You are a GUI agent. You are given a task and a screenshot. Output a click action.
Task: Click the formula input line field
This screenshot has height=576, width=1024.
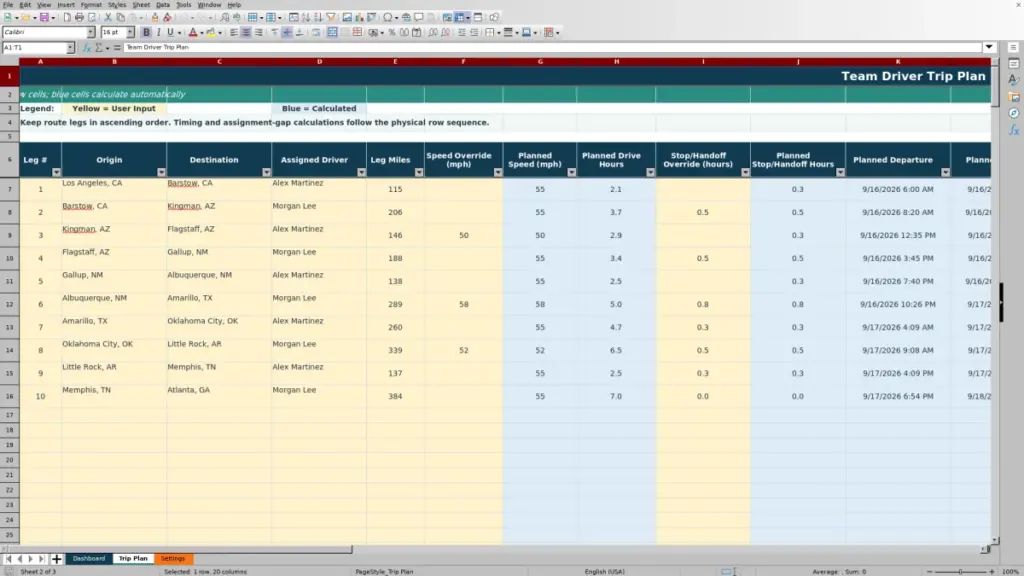pyautogui.click(x=552, y=48)
